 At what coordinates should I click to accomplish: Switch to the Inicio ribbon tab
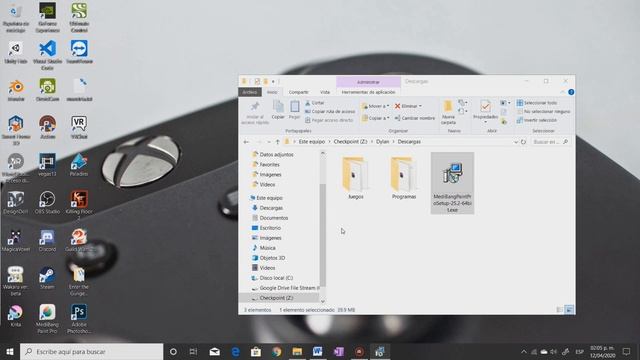point(272,92)
